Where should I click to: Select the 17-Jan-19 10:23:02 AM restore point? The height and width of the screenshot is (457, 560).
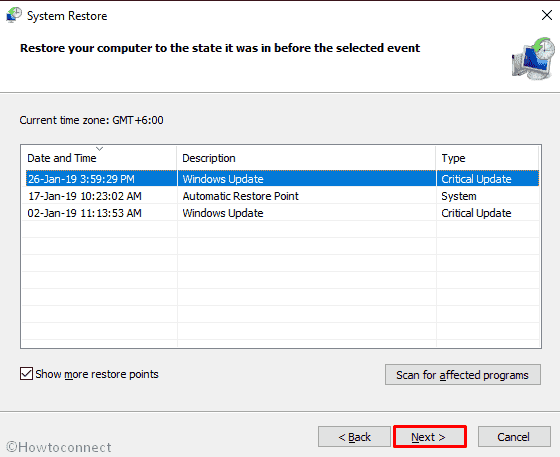282,196
